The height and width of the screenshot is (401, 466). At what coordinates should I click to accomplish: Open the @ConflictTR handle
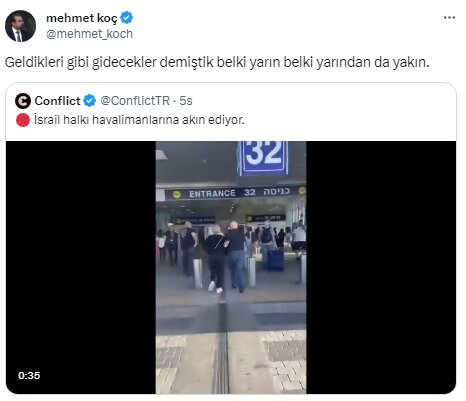[x=135, y=101]
